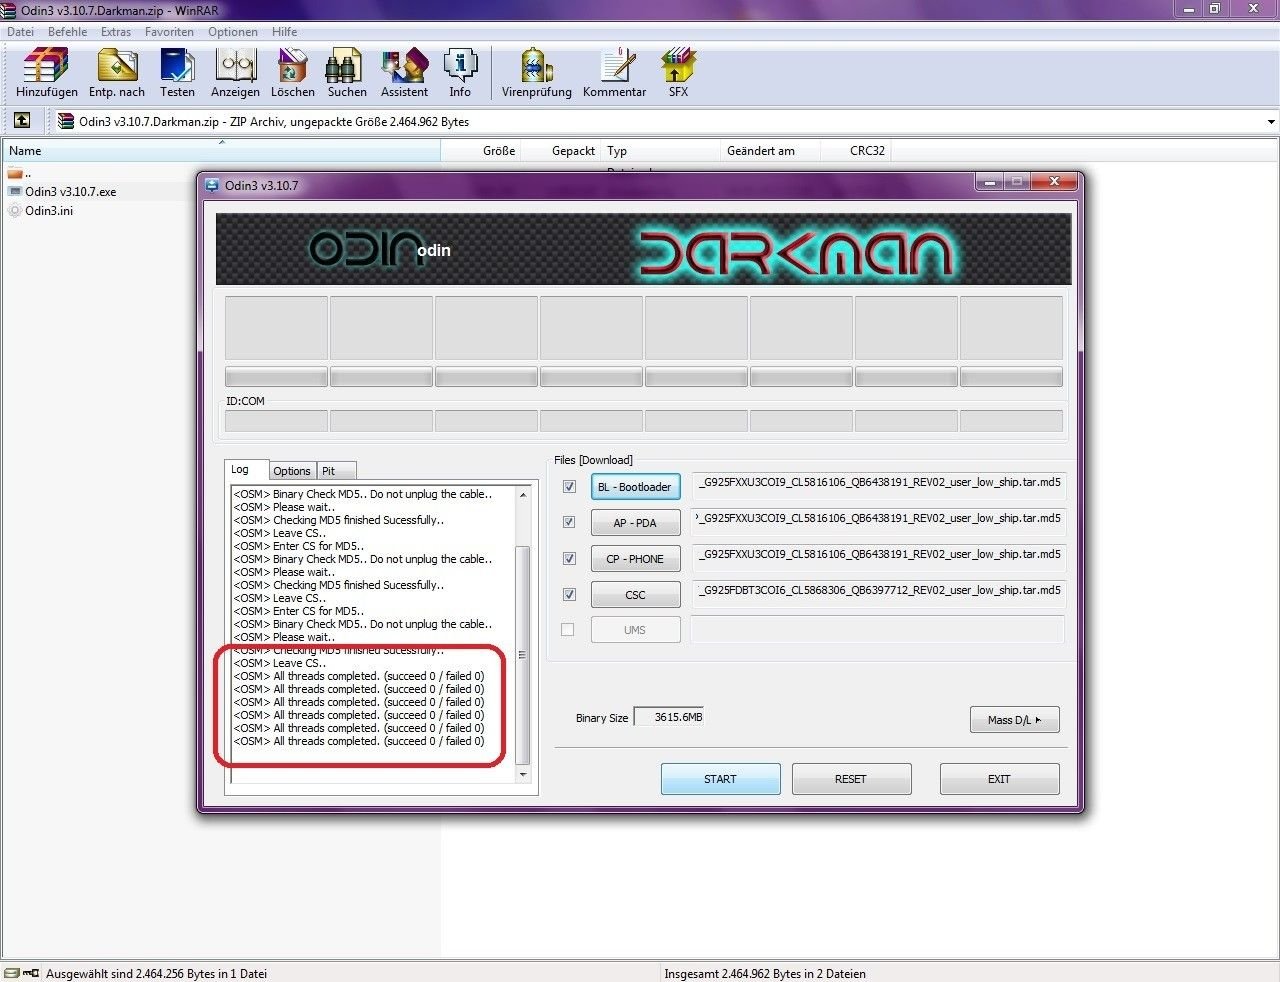Uncheck the BL Bootloader checkbox
The image size is (1280, 982).
click(569, 487)
